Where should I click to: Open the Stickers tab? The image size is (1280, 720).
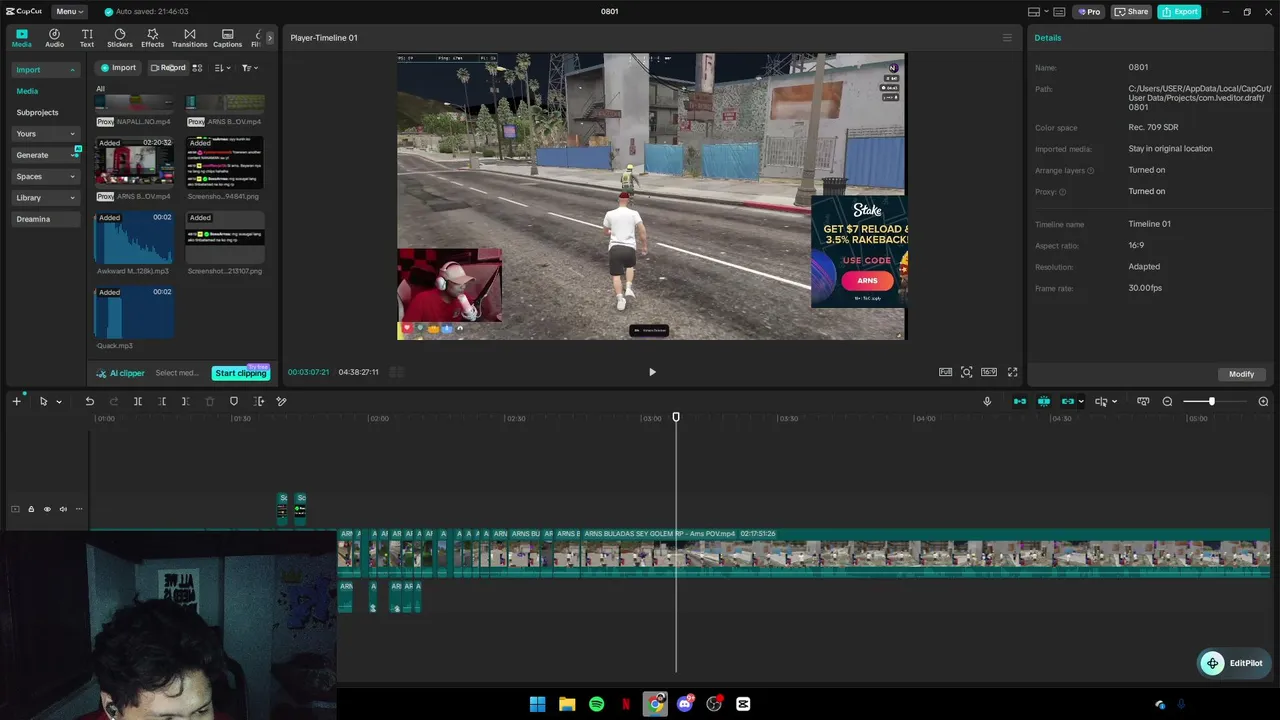point(120,38)
